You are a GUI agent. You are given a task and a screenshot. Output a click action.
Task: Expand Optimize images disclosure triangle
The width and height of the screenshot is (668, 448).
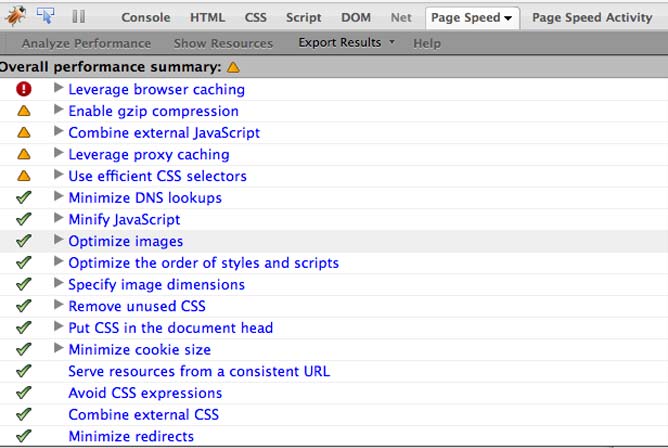58,240
